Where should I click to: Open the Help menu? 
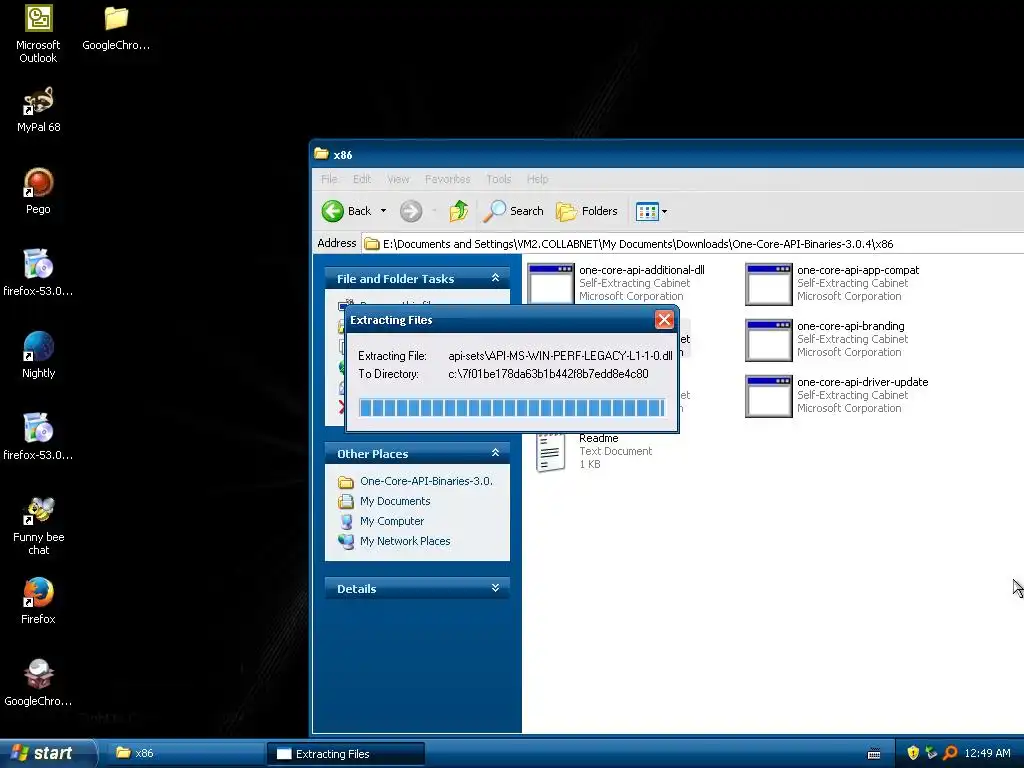(537, 179)
